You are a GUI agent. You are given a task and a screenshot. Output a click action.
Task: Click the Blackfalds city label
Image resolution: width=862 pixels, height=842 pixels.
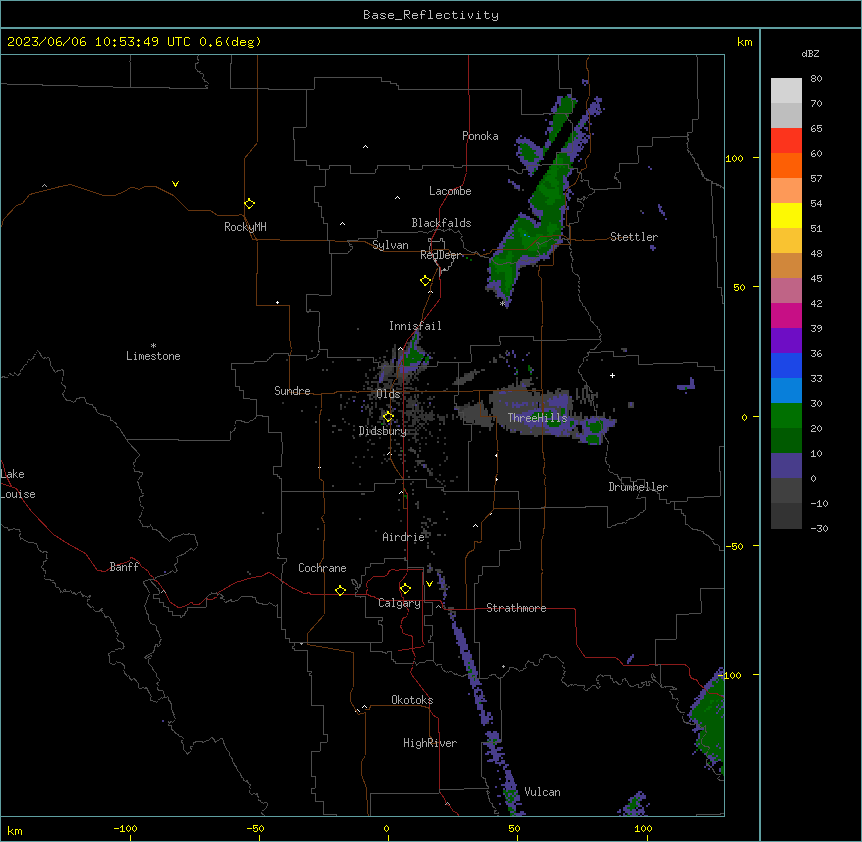(441, 223)
